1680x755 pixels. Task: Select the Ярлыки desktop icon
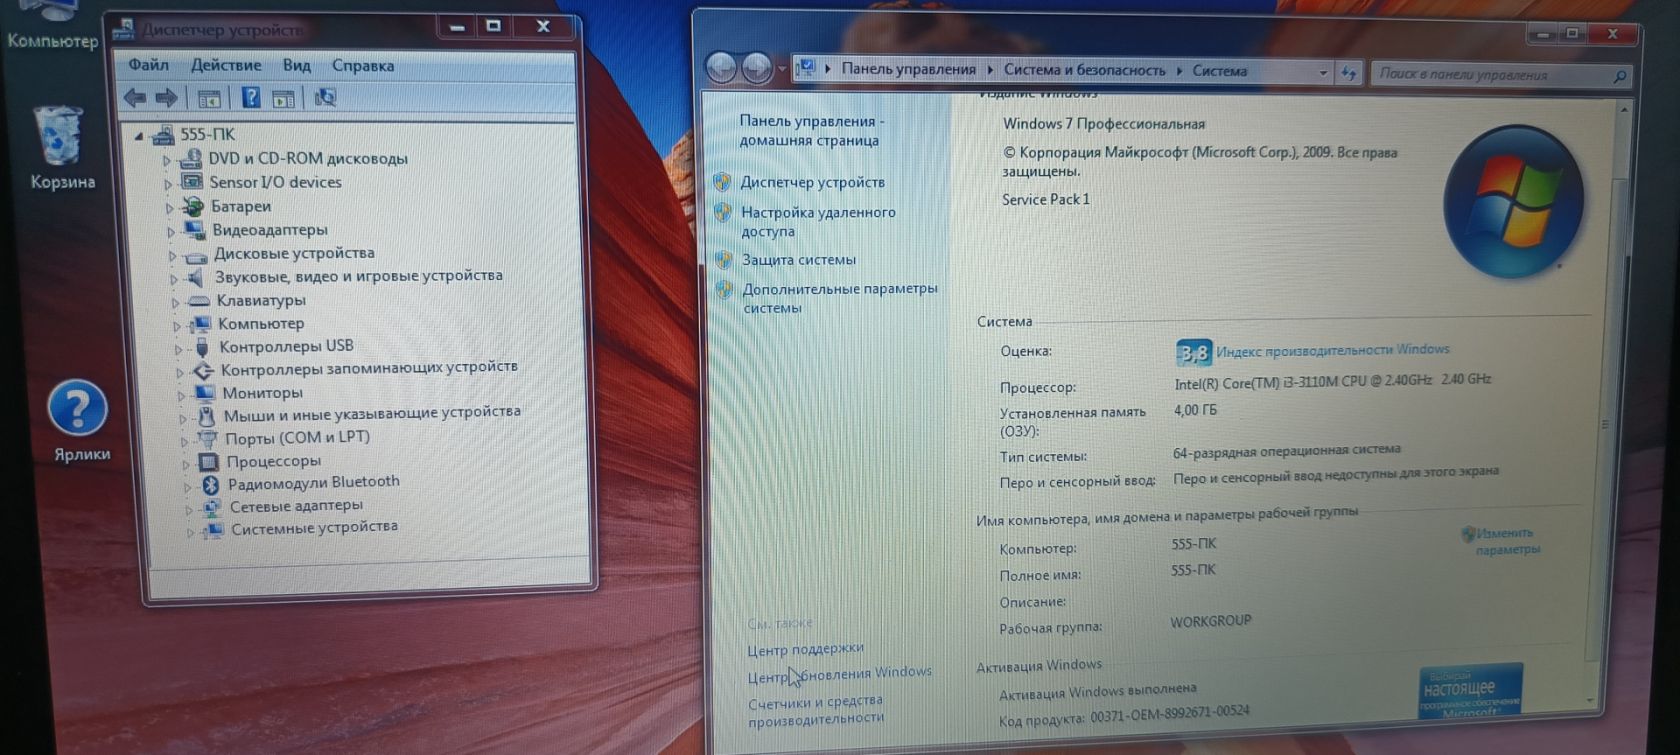80,421
